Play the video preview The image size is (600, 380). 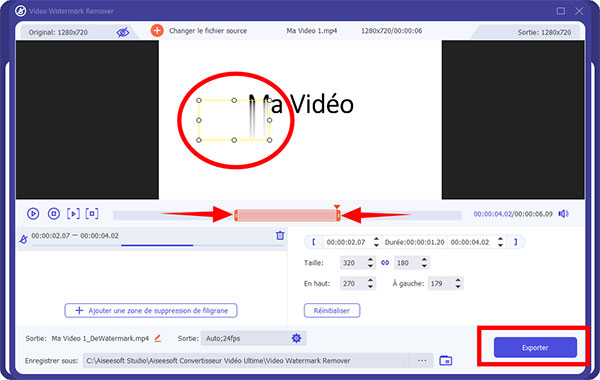tap(33, 214)
